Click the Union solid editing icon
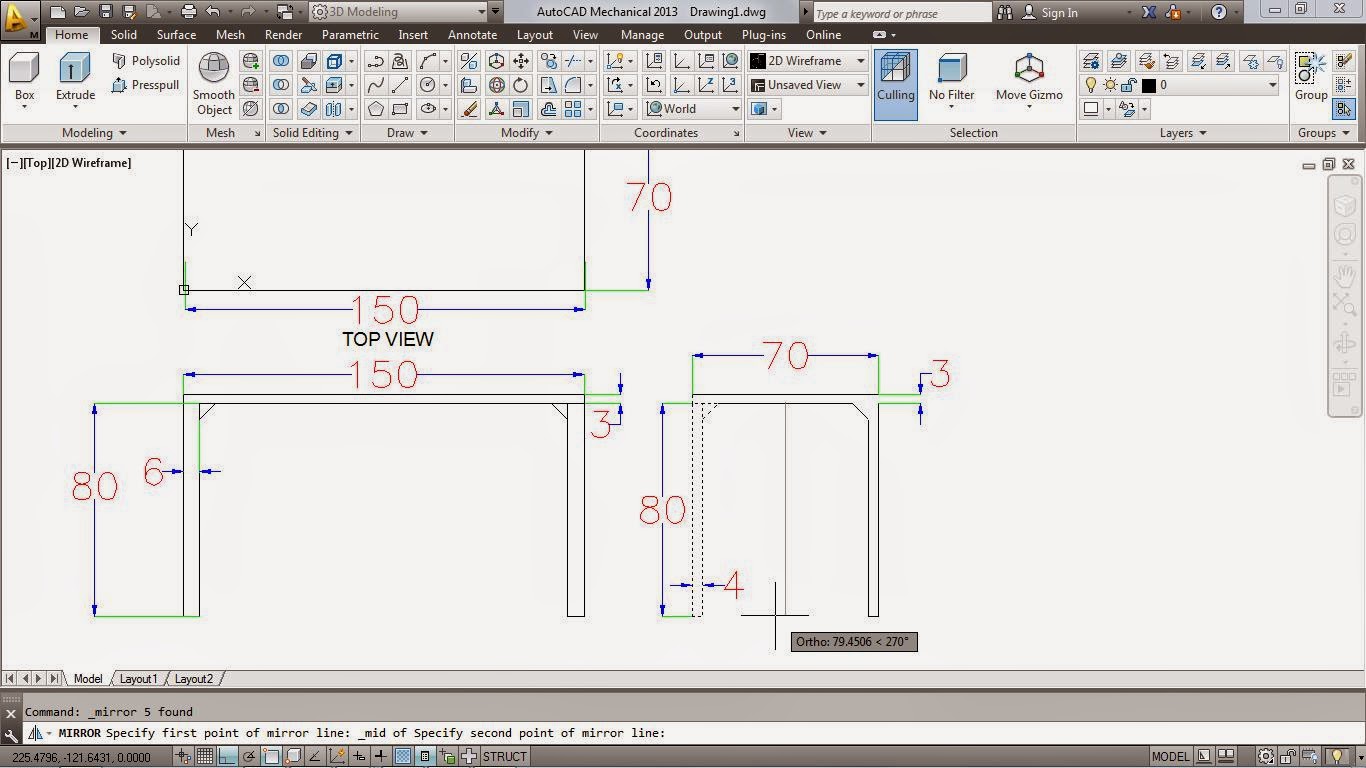 tap(281, 60)
